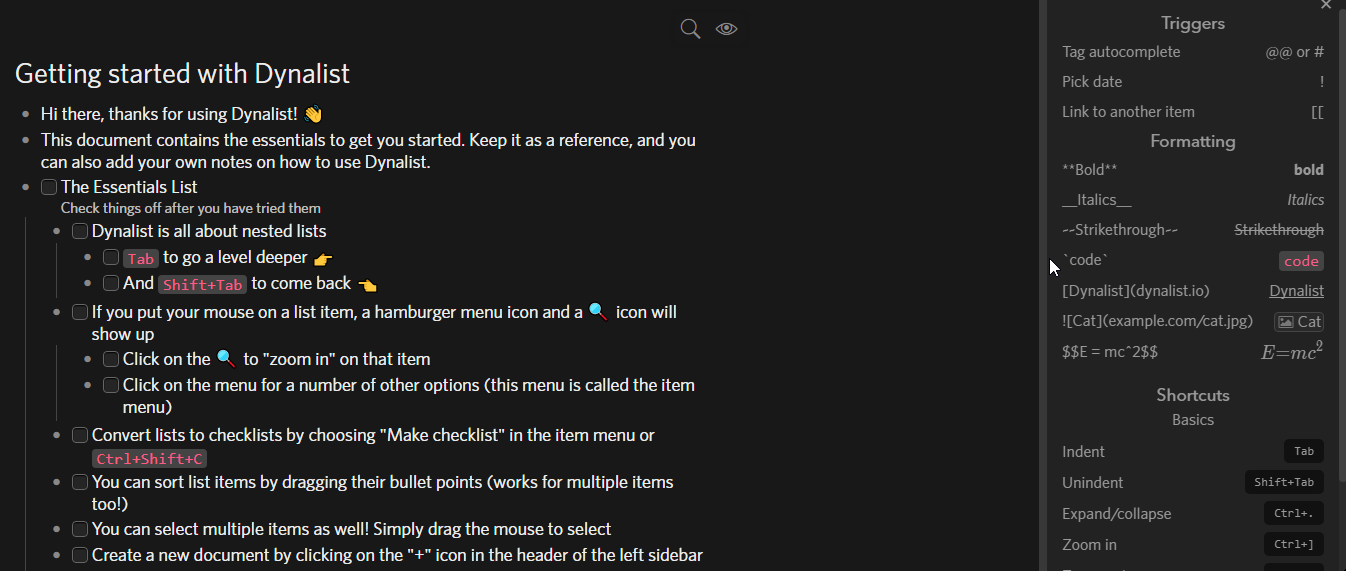Click bullet of 'Dynalist is all about nested lists'
Viewport: 1346px width, 571px height.
coord(57,231)
